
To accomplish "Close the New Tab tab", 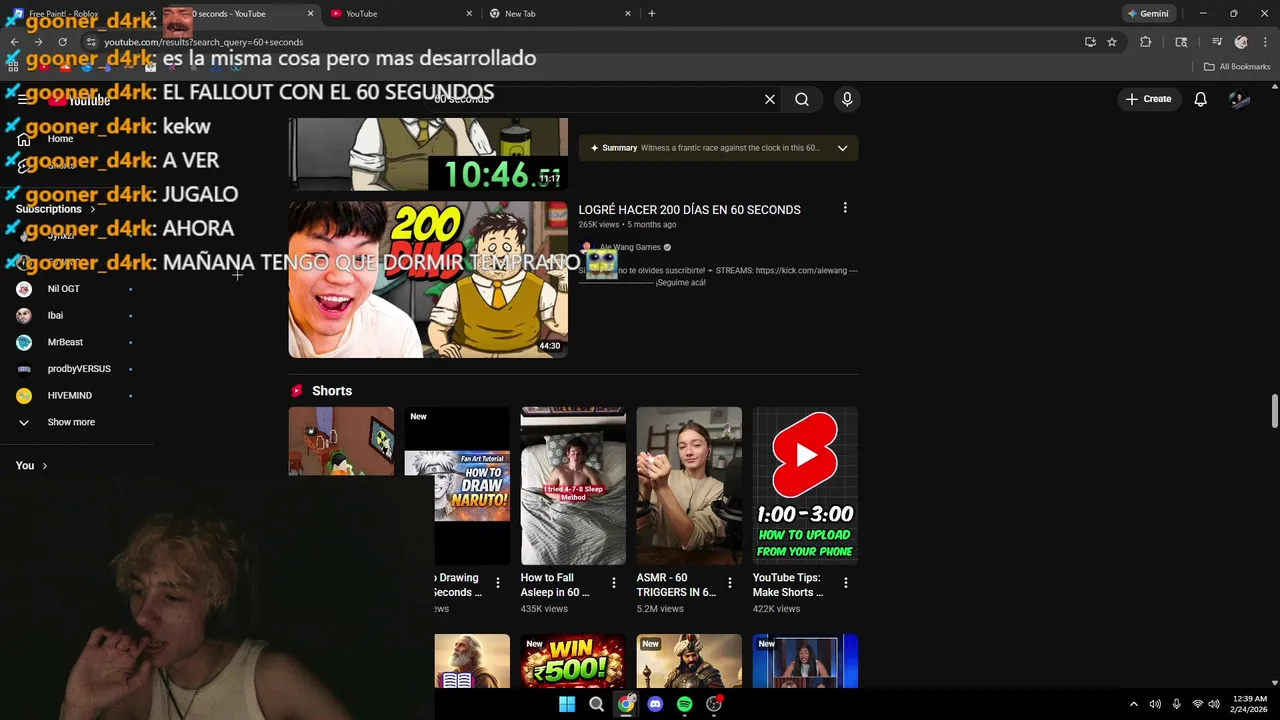I will click(x=628, y=13).
